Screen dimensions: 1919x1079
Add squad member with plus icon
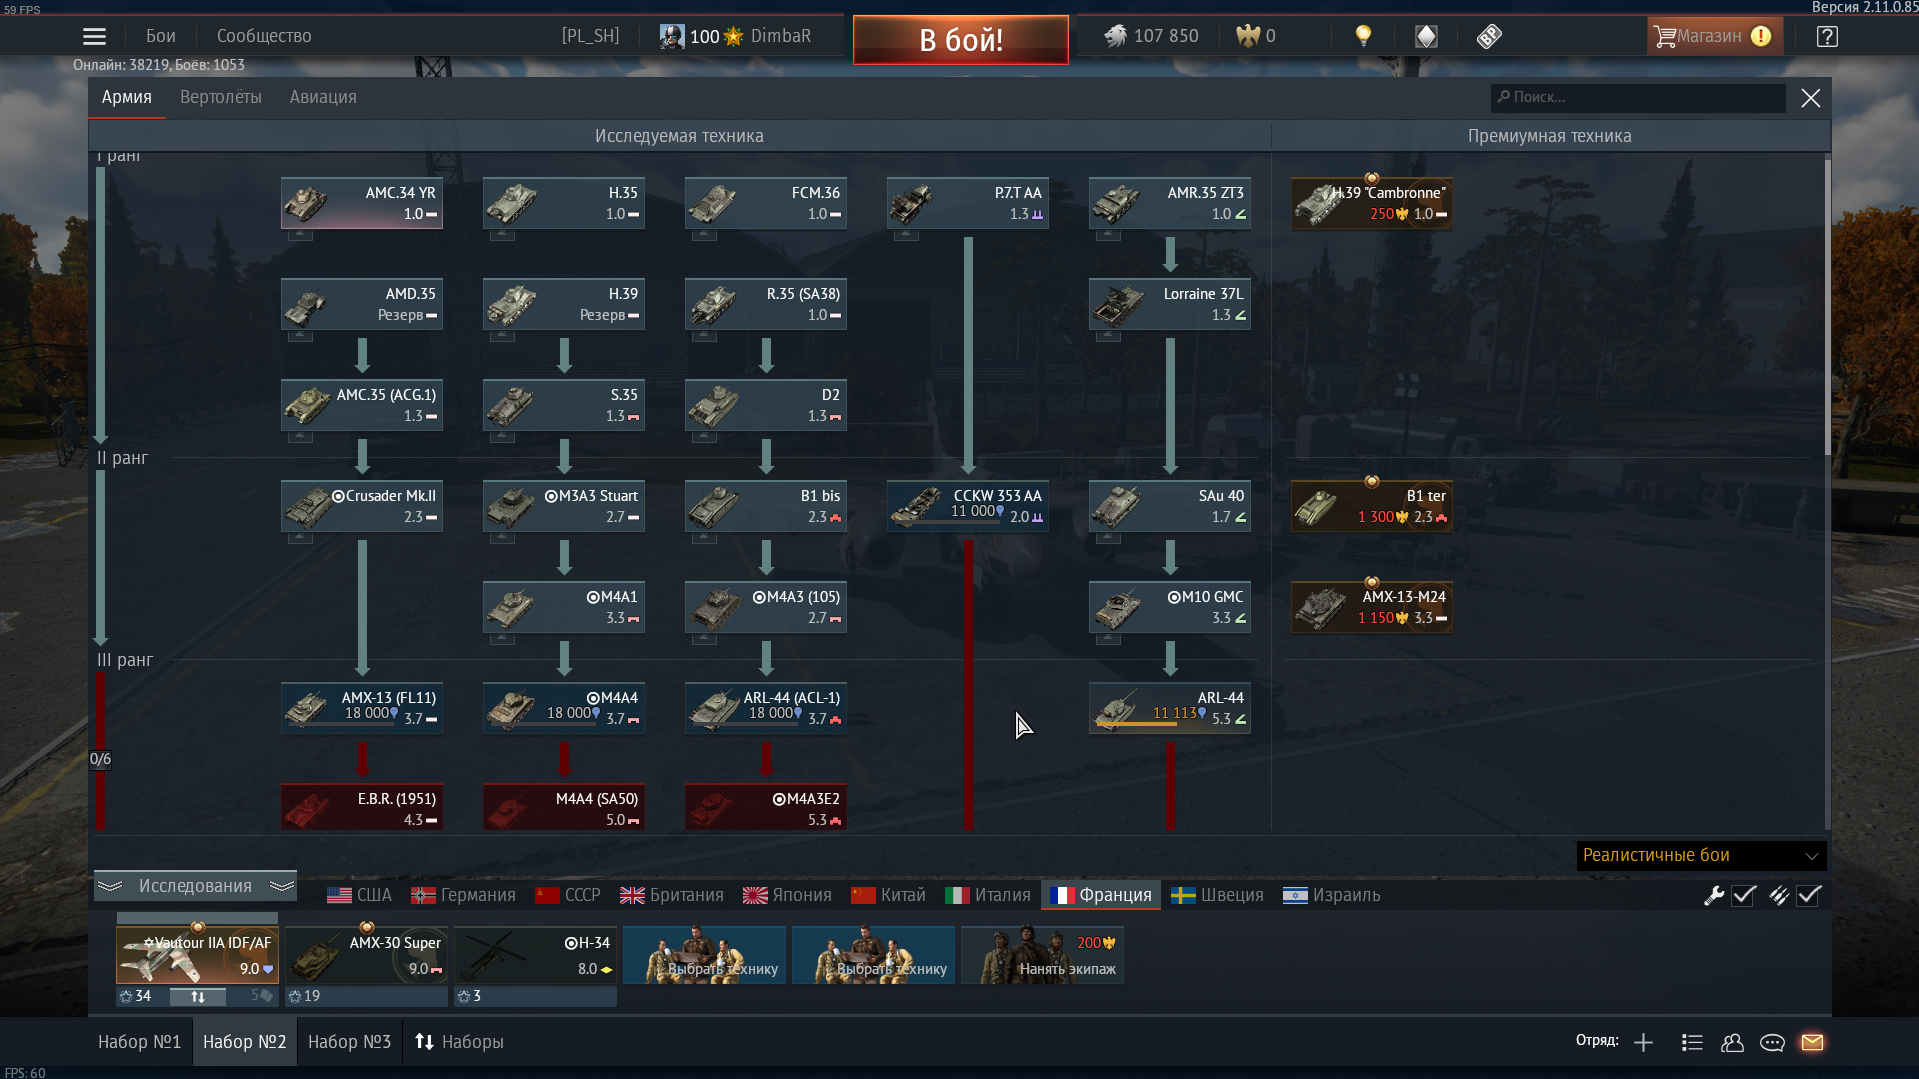(x=1643, y=1042)
